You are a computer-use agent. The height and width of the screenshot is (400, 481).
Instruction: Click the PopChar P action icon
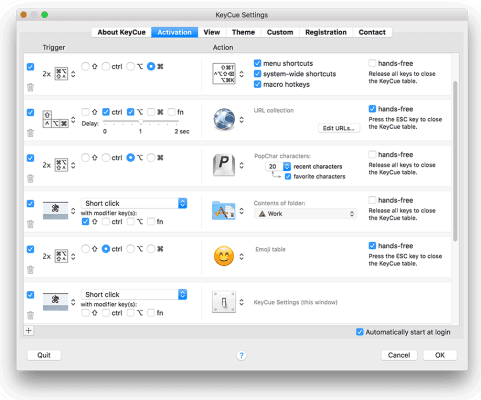(224, 165)
